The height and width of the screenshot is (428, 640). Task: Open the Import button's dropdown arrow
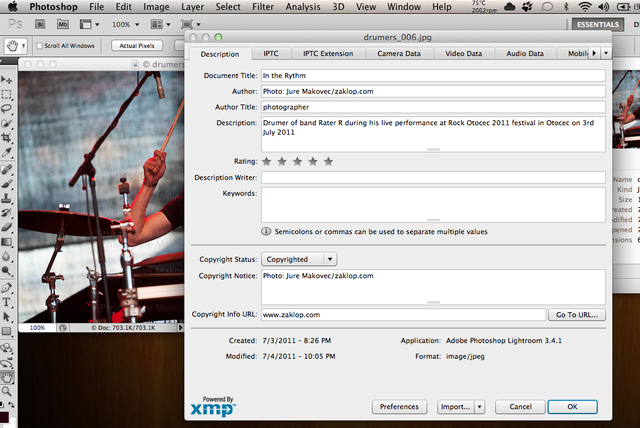(x=480, y=407)
